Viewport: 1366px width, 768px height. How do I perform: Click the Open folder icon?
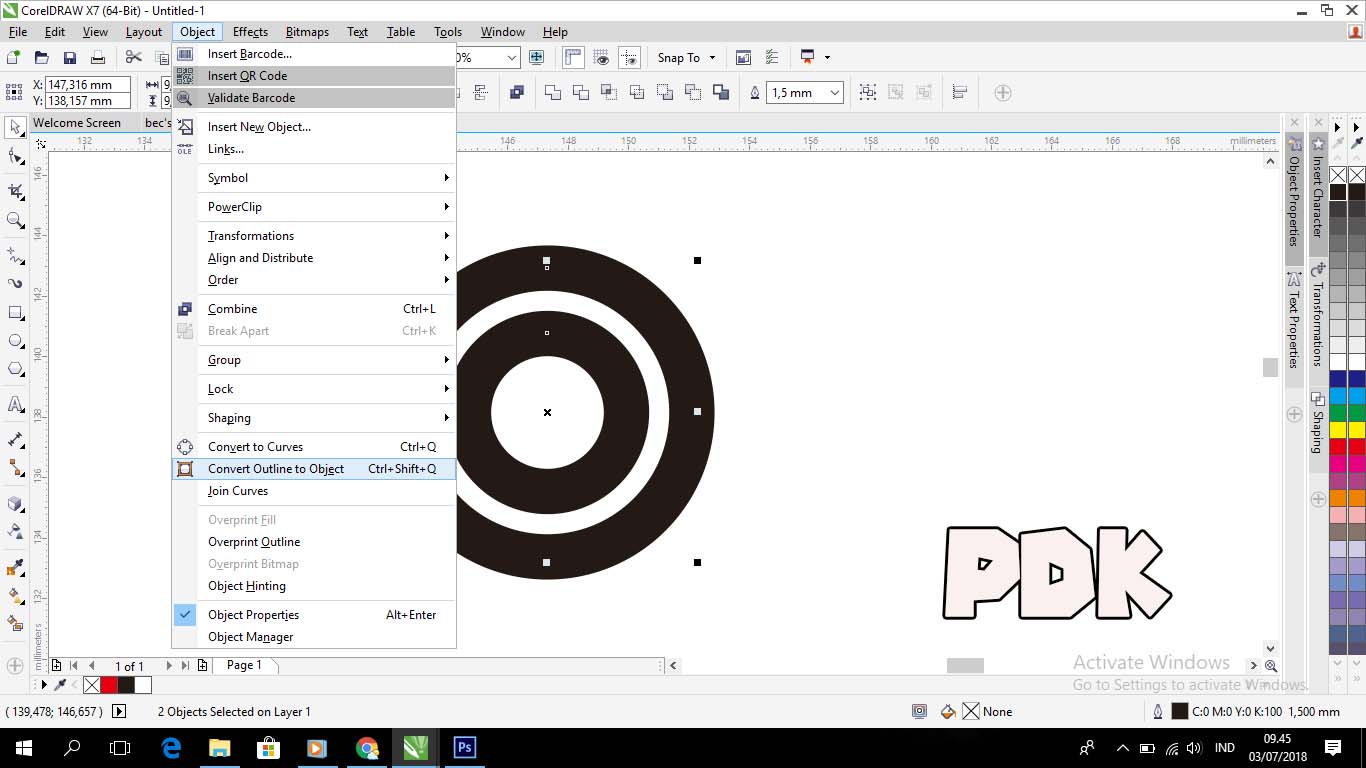pos(41,57)
